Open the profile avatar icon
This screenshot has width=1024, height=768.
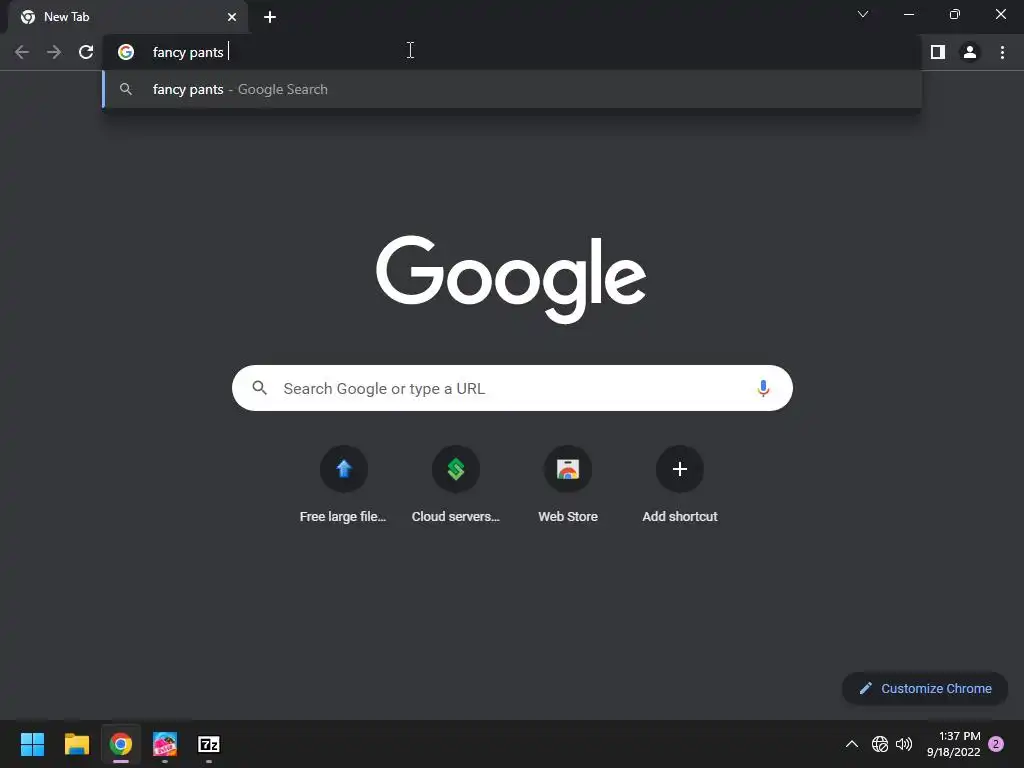tap(970, 52)
